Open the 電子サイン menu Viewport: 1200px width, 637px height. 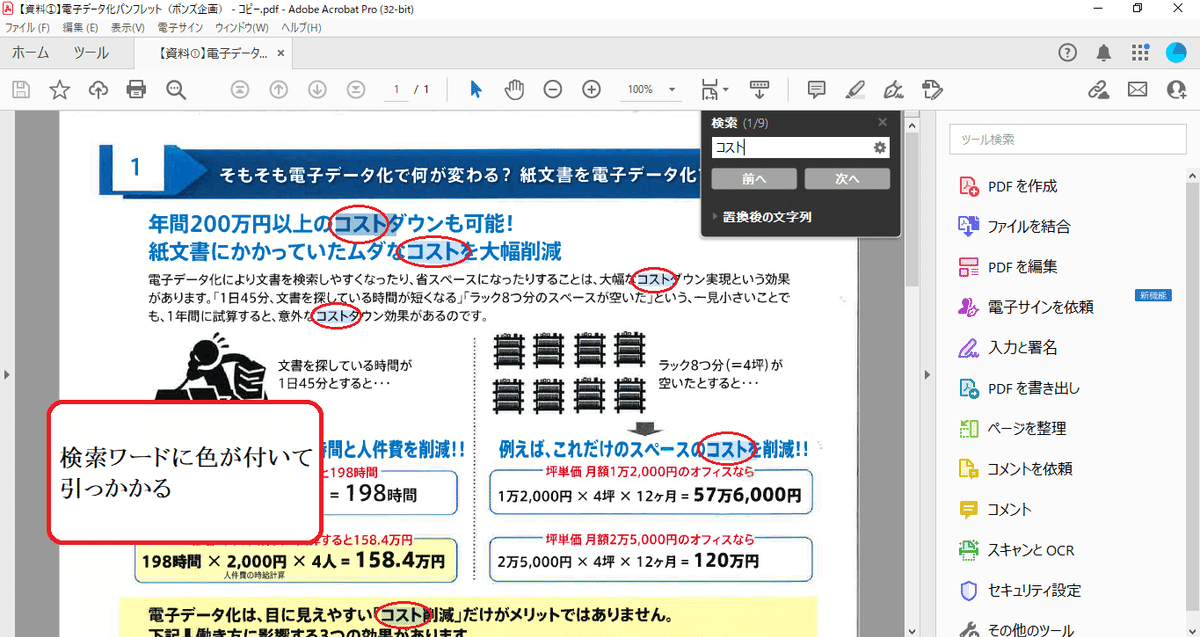pos(181,27)
